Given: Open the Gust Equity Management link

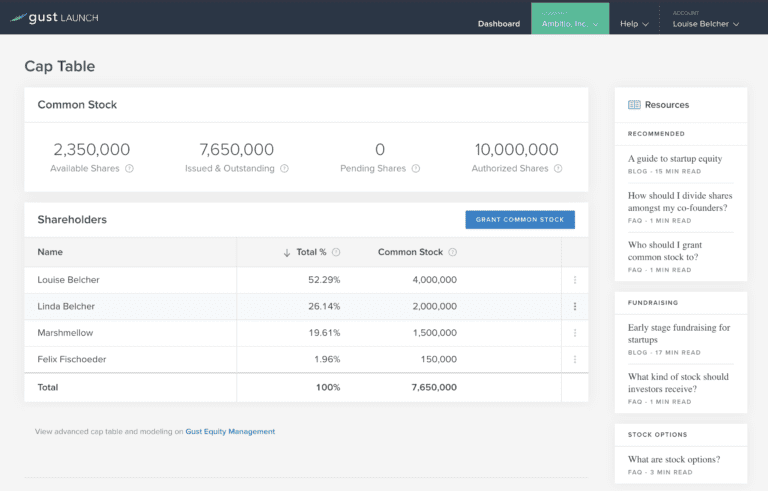Looking at the screenshot, I should tap(230, 432).
